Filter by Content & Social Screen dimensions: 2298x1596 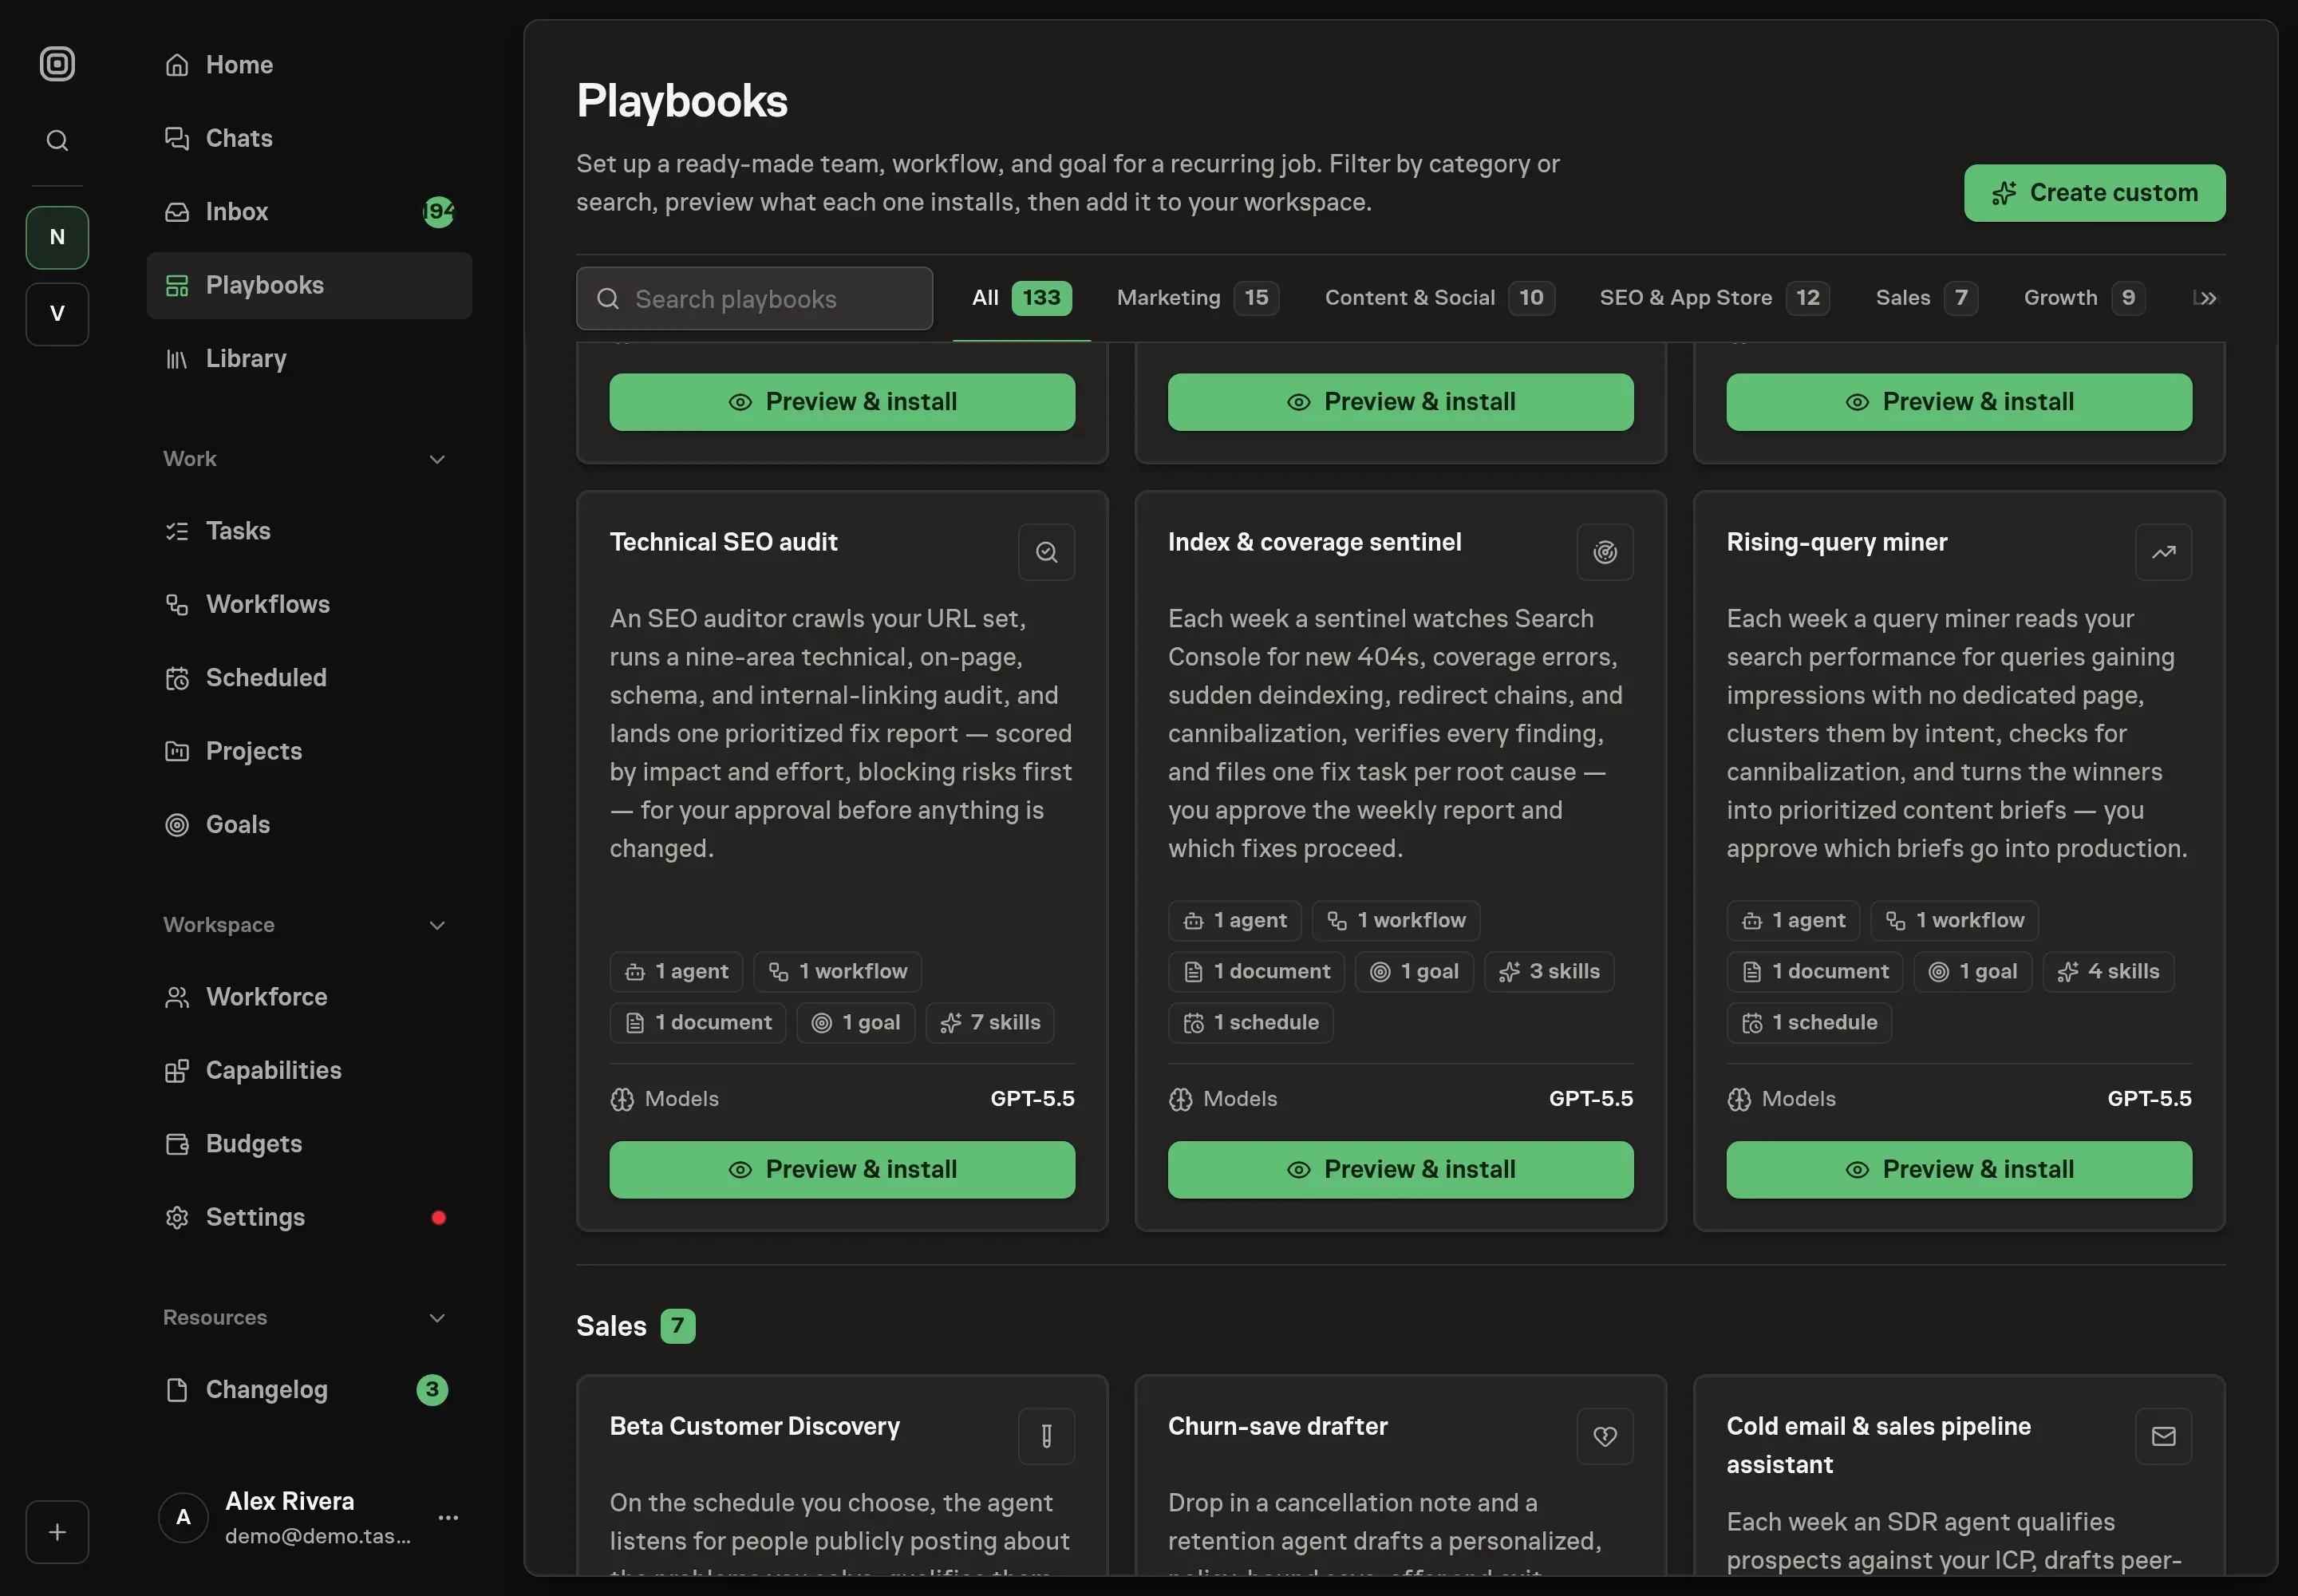click(x=1439, y=298)
